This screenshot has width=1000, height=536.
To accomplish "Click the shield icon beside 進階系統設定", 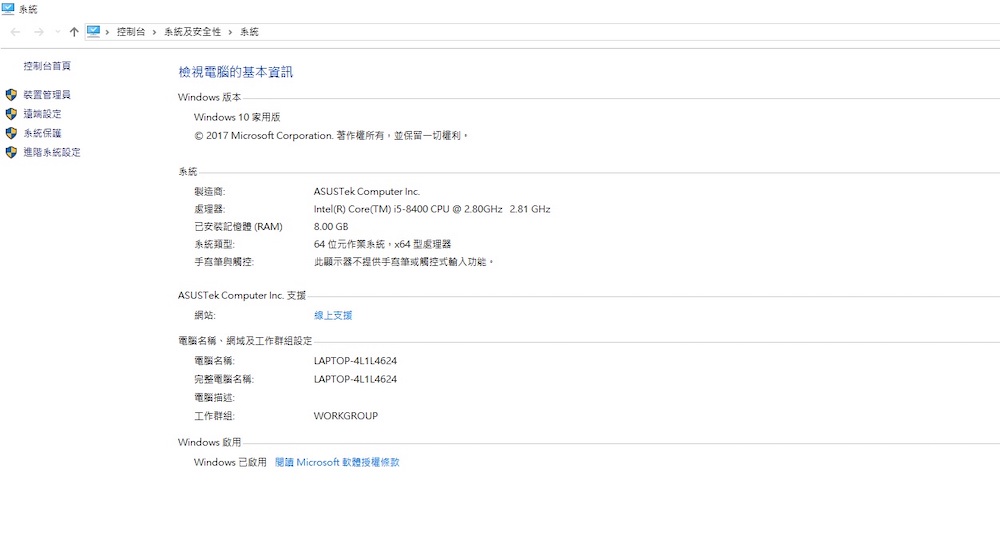I will [x=11, y=153].
